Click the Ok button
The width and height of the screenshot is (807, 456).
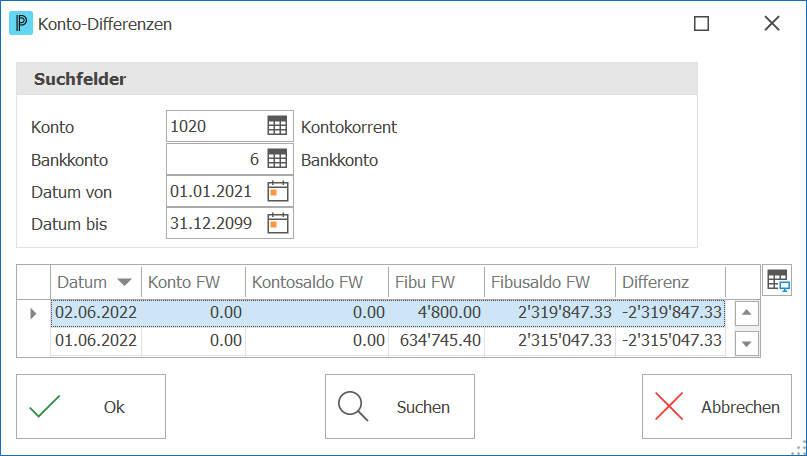pyautogui.click(x=91, y=407)
